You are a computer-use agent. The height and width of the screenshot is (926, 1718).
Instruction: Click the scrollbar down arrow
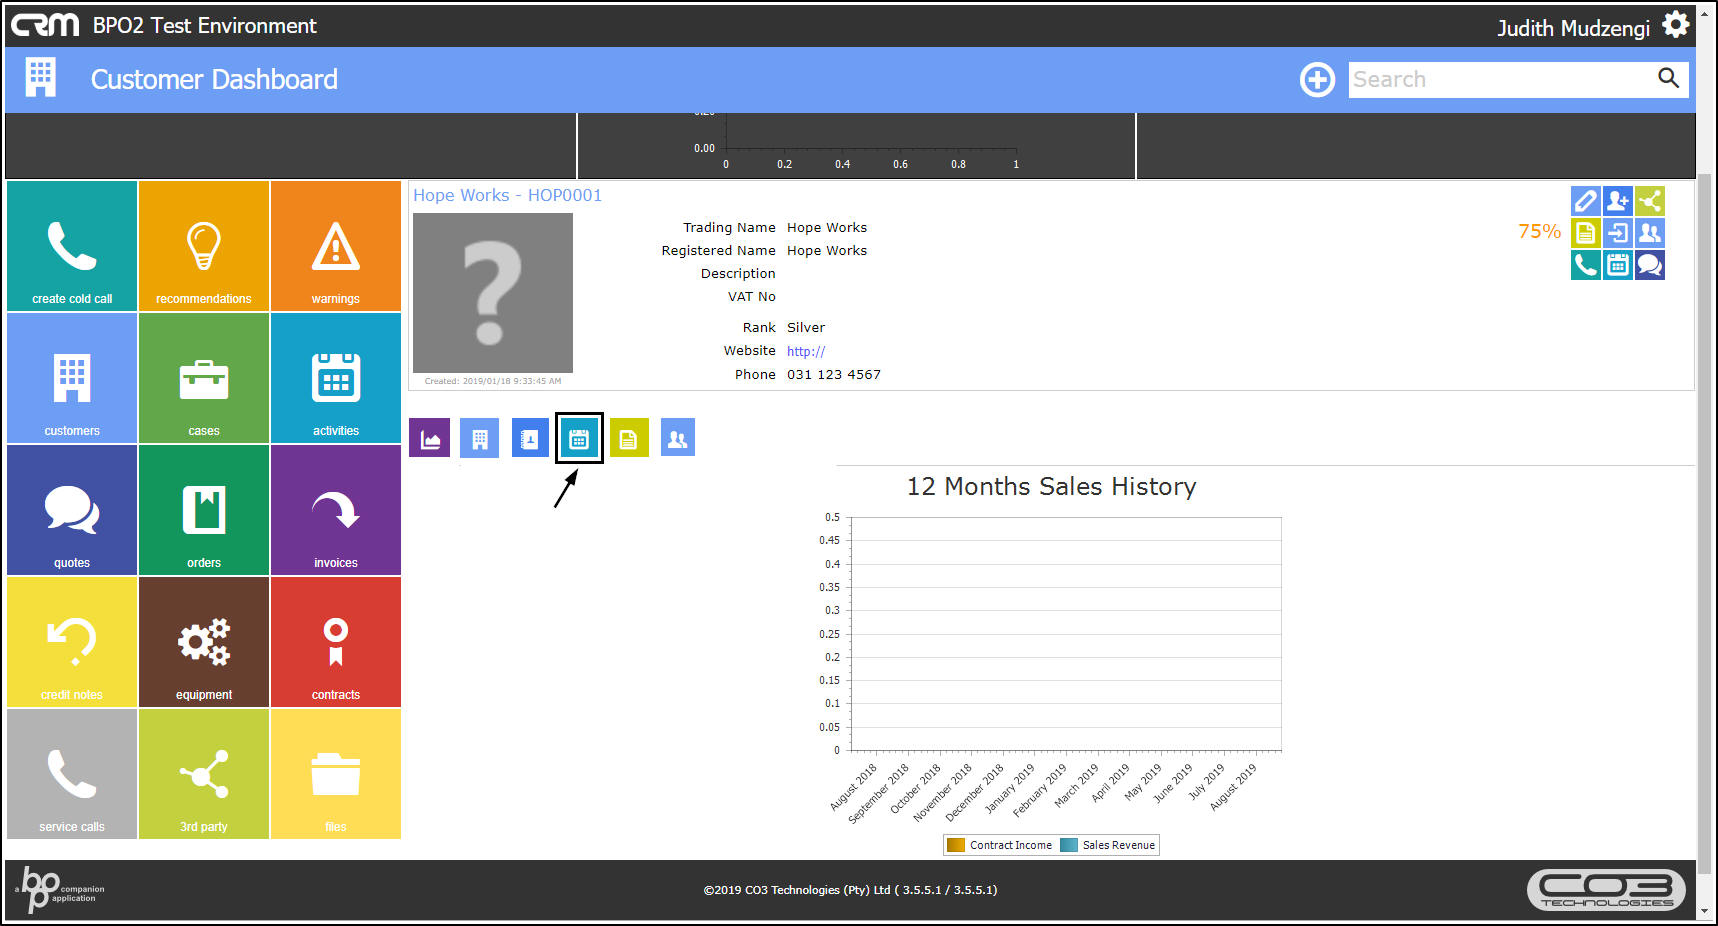(x=1705, y=911)
